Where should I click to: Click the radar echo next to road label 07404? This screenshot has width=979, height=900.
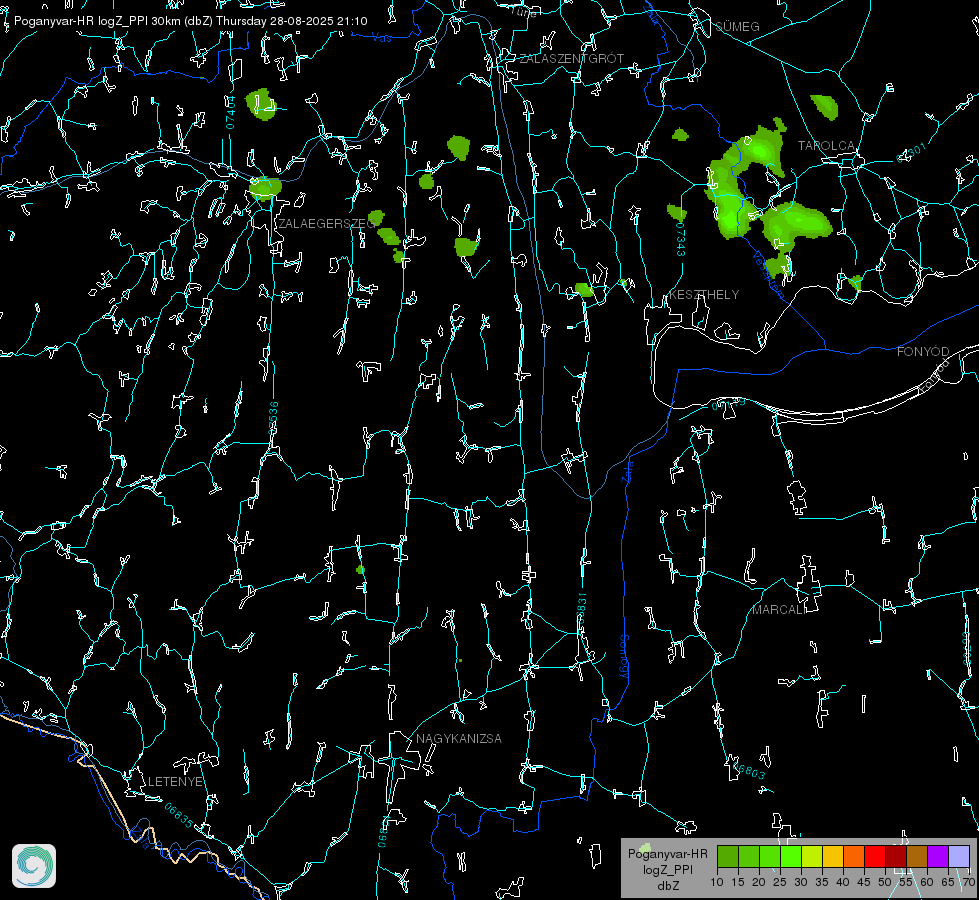(261, 104)
